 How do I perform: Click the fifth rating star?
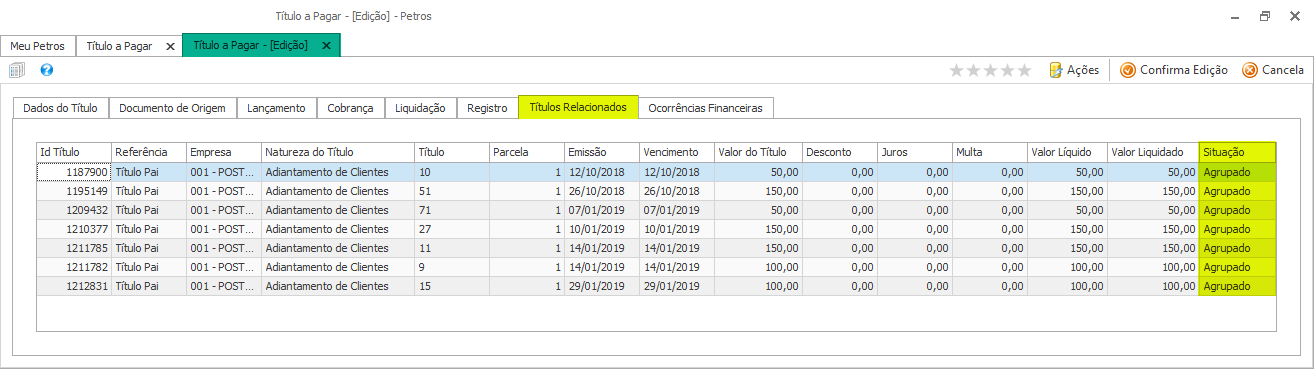click(x=1024, y=70)
